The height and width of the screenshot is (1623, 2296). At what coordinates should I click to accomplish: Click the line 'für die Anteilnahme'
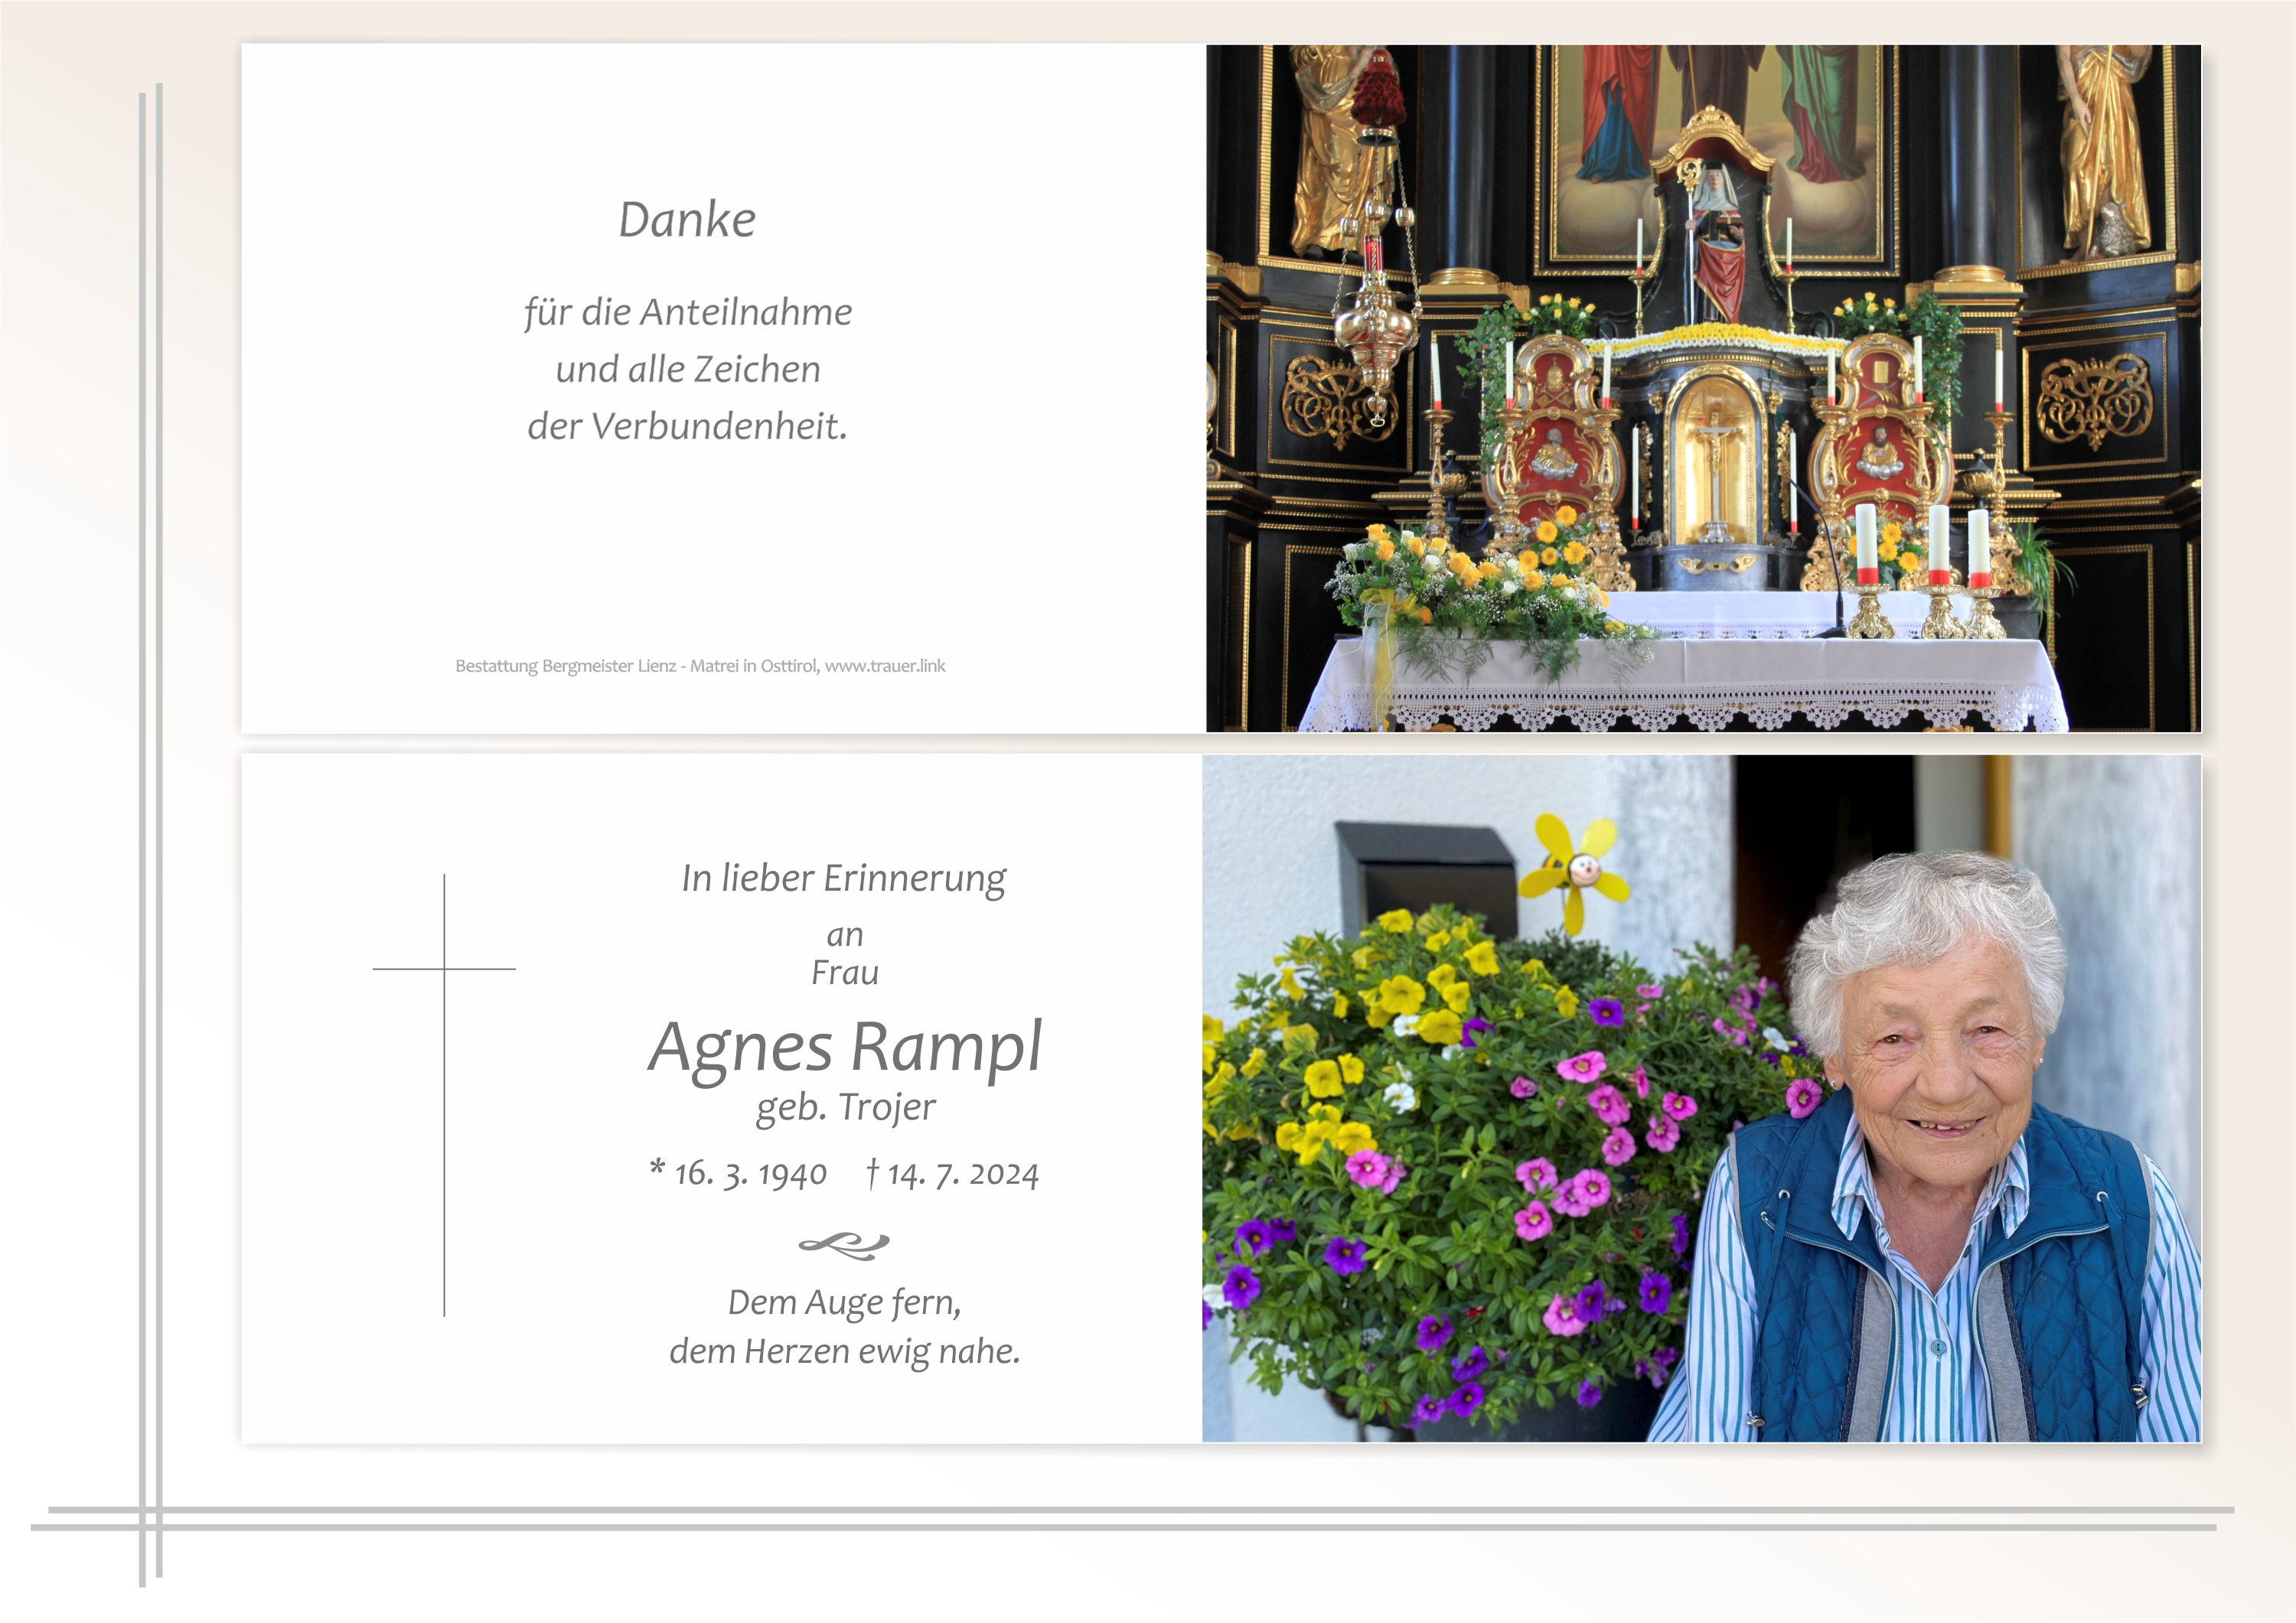pyautogui.click(x=688, y=312)
